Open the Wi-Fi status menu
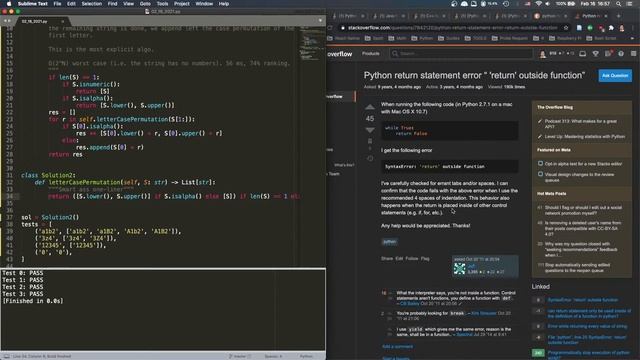Screen dimensions: 640x360 pyautogui.click(x=538, y=4)
